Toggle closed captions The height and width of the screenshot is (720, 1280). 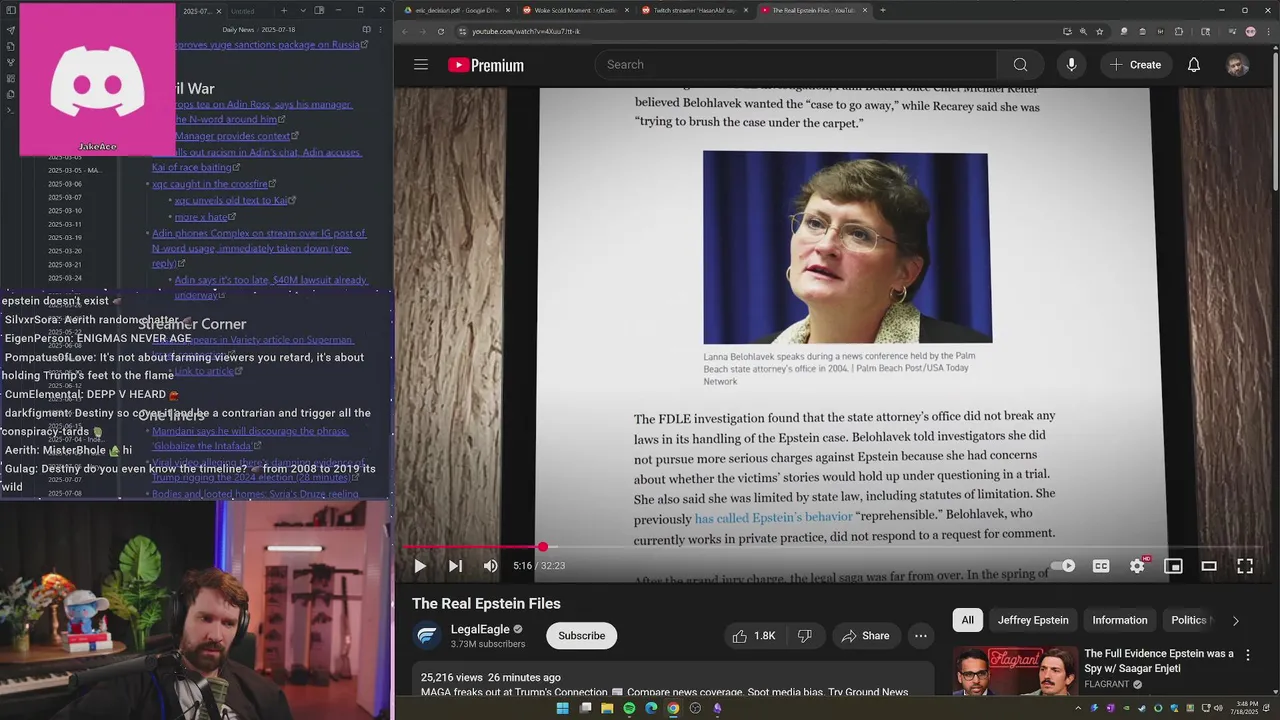[x=1101, y=566]
